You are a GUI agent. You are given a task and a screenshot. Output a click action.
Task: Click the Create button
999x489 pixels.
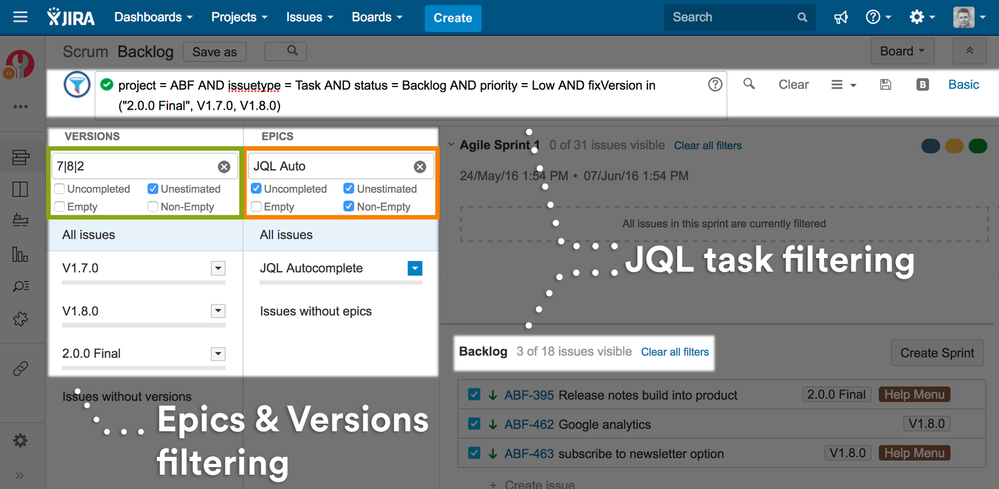(453, 18)
